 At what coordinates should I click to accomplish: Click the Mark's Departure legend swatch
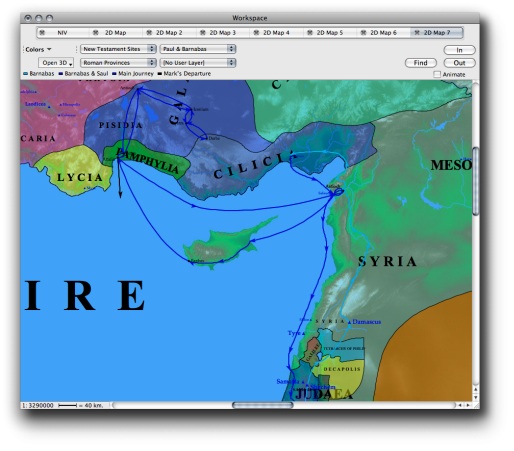(160, 74)
